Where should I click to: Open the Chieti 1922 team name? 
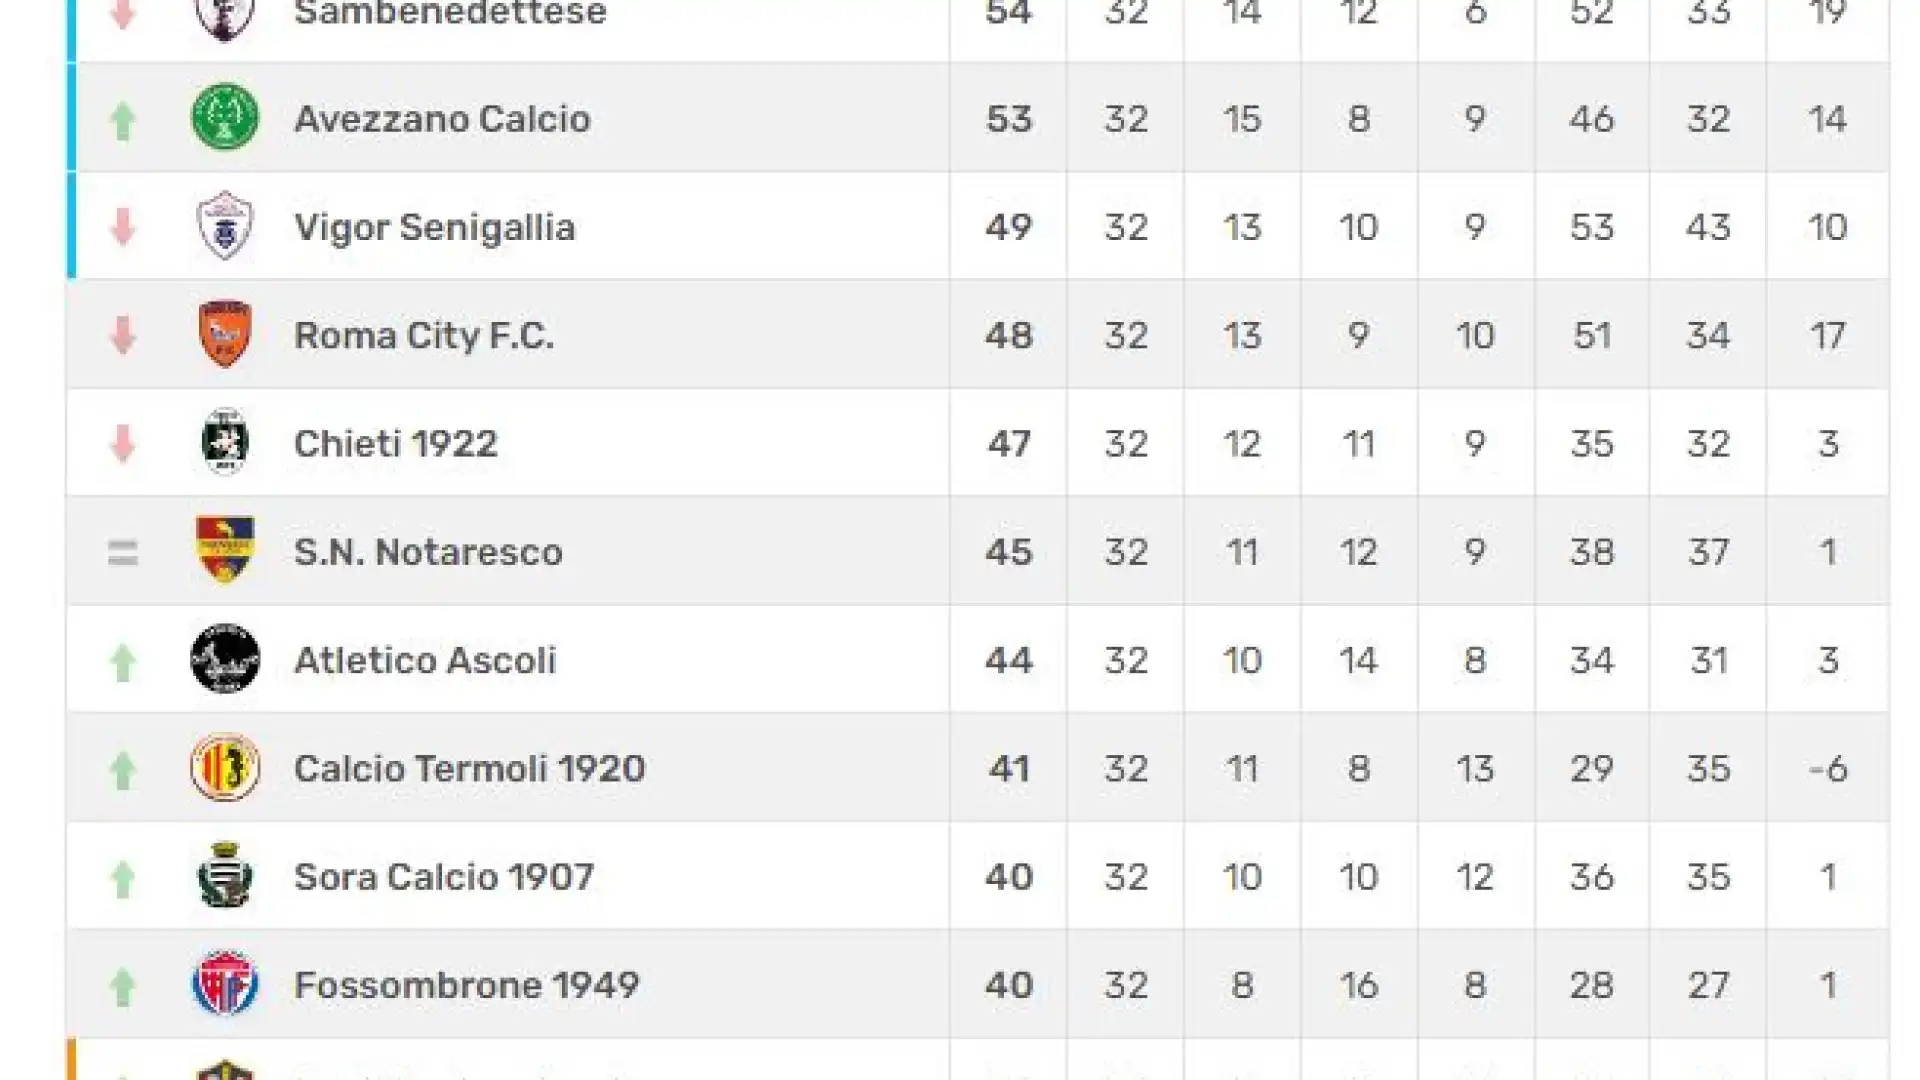coord(396,443)
